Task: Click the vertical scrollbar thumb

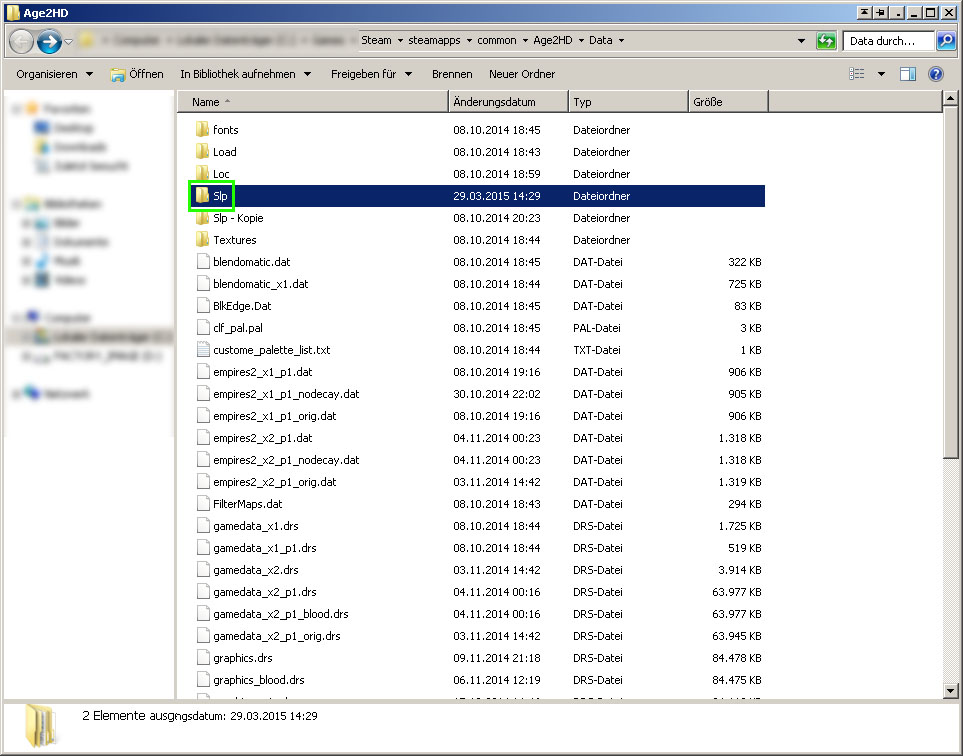Action: coord(950,282)
